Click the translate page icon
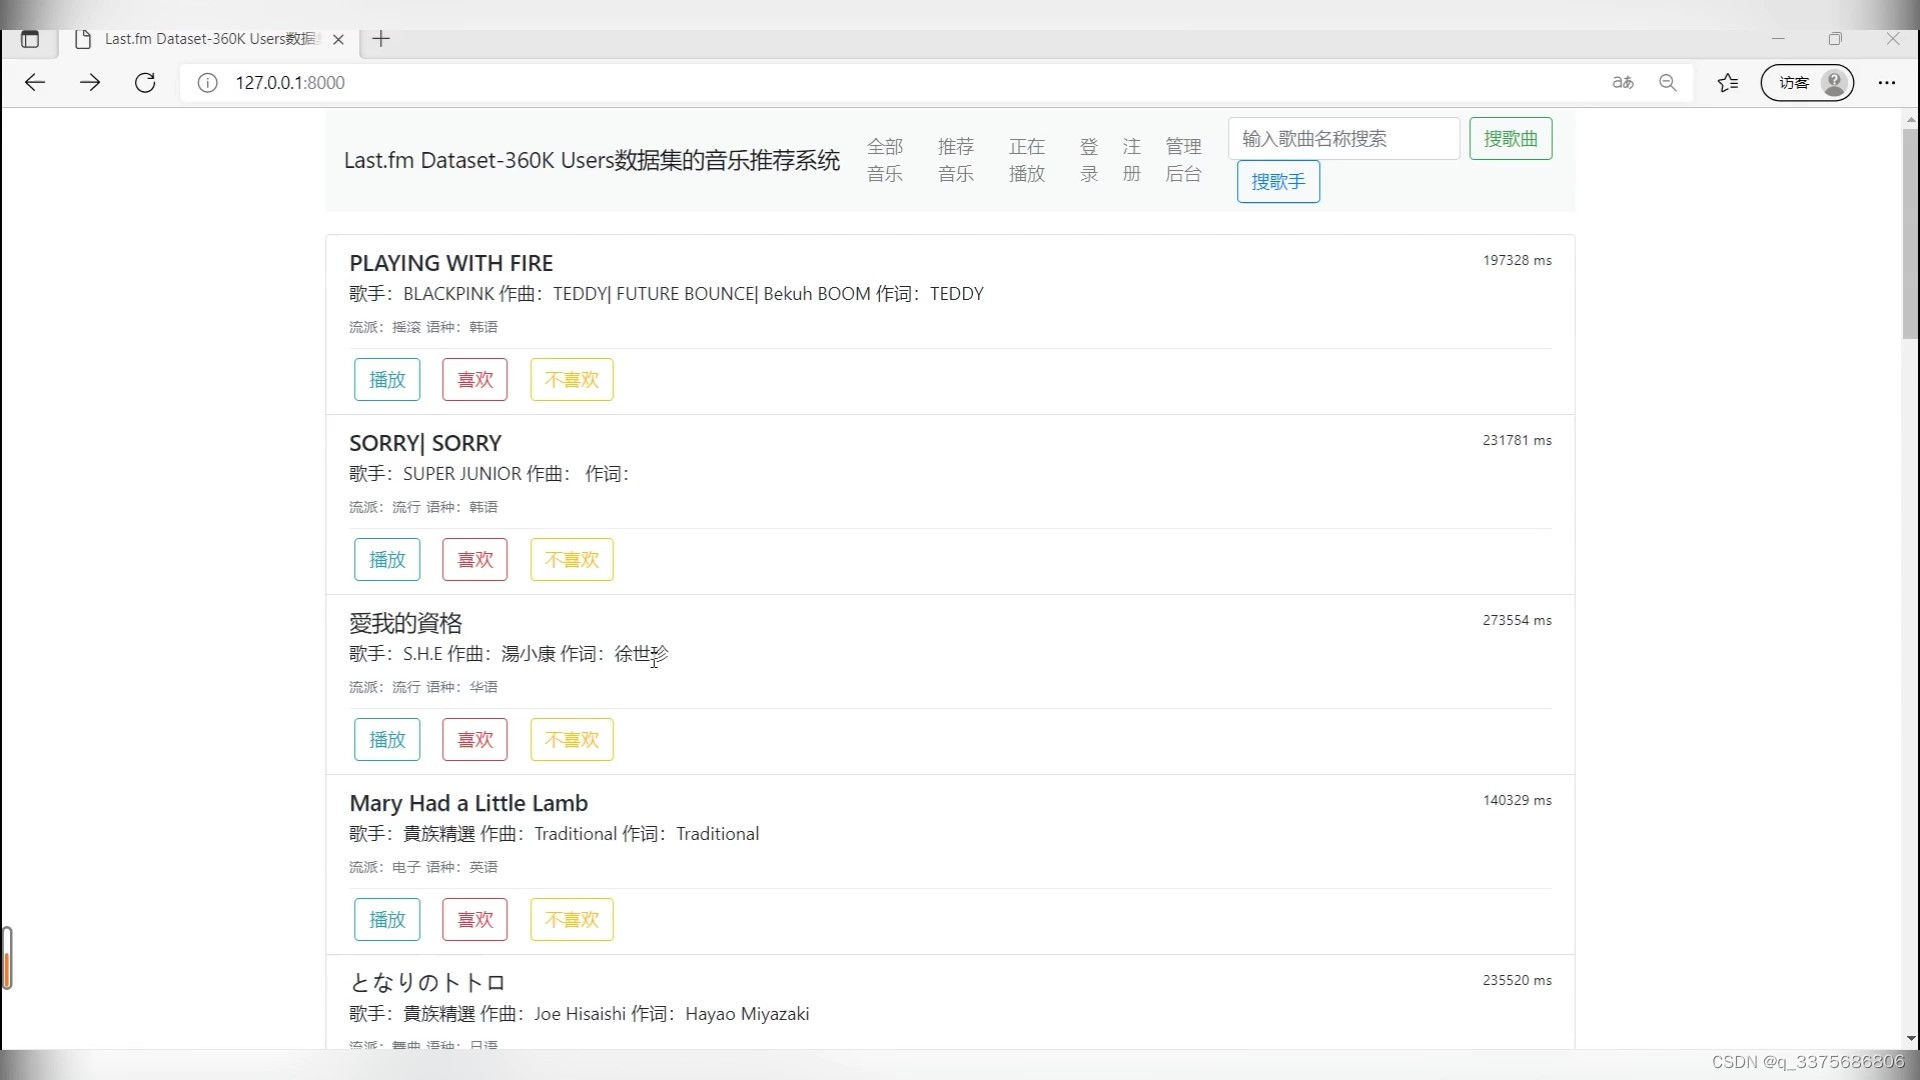Image resolution: width=1920 pixels, height=1080 pixels. (1622, 83)
